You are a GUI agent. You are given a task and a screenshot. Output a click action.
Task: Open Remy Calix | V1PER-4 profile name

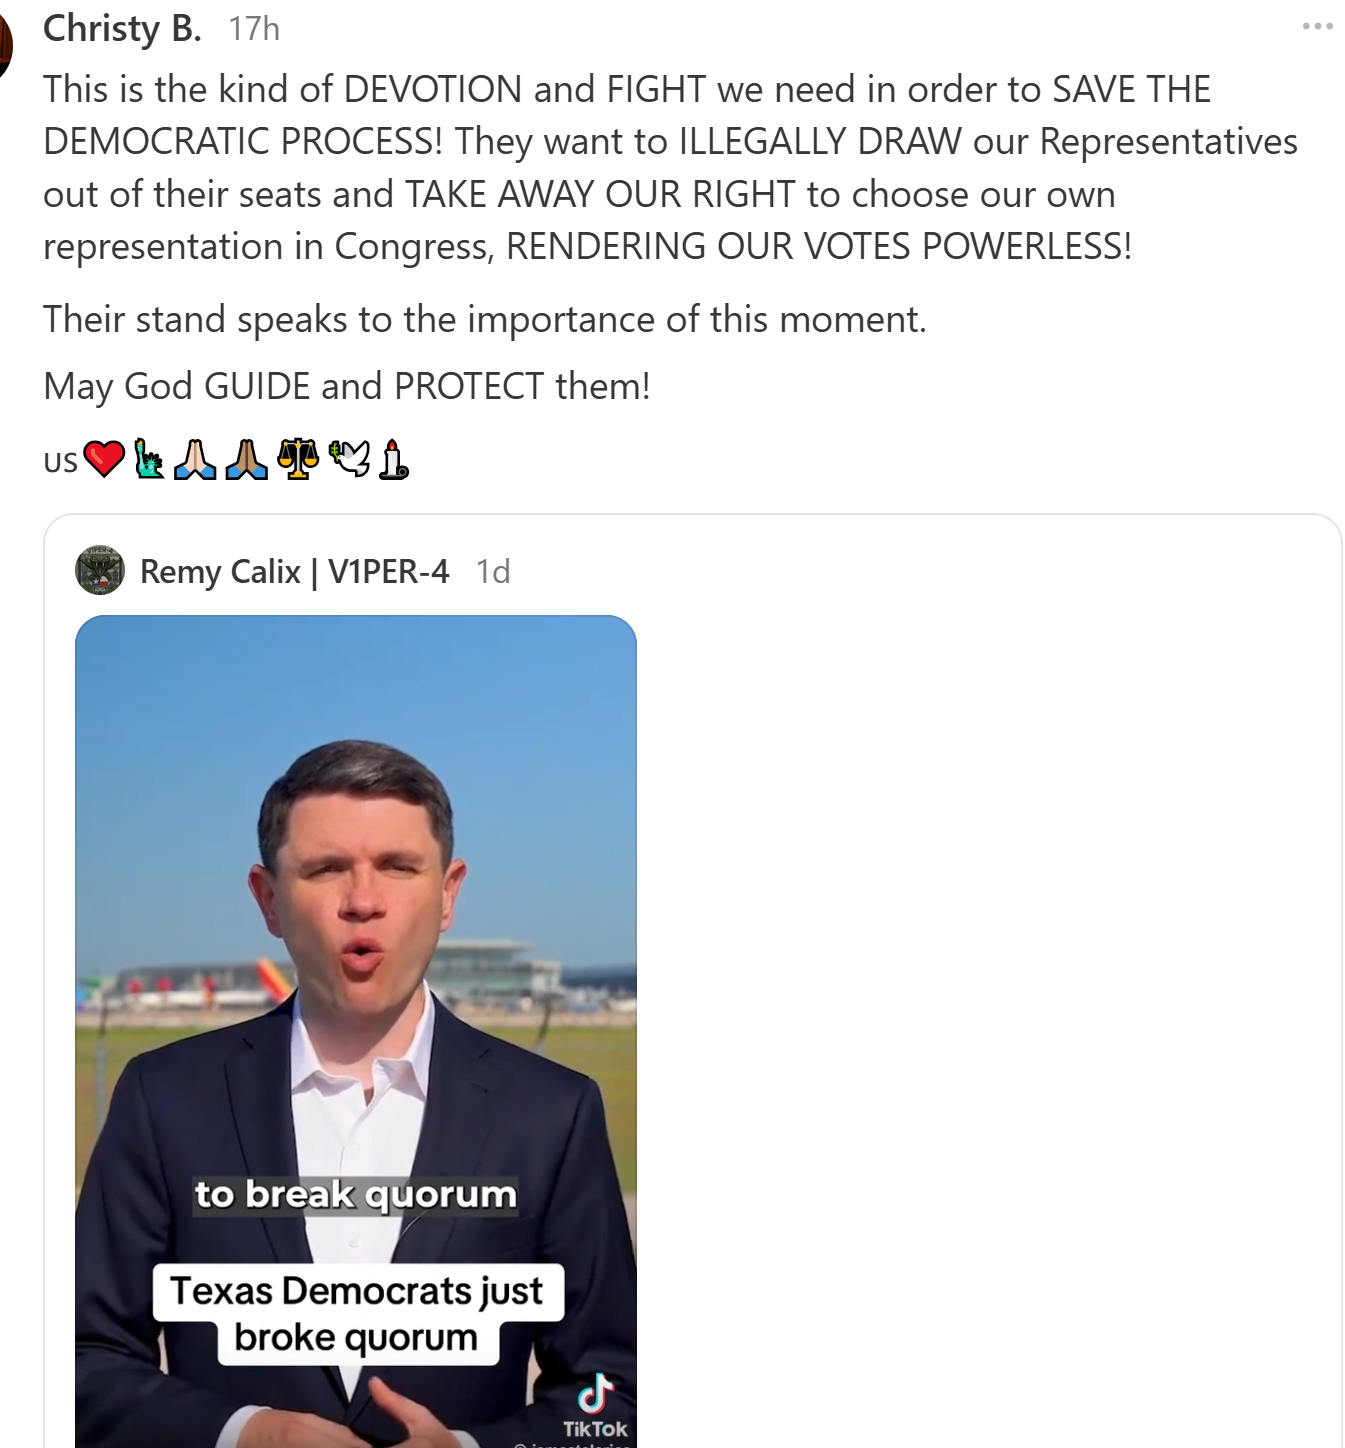[x=294, y=571]
